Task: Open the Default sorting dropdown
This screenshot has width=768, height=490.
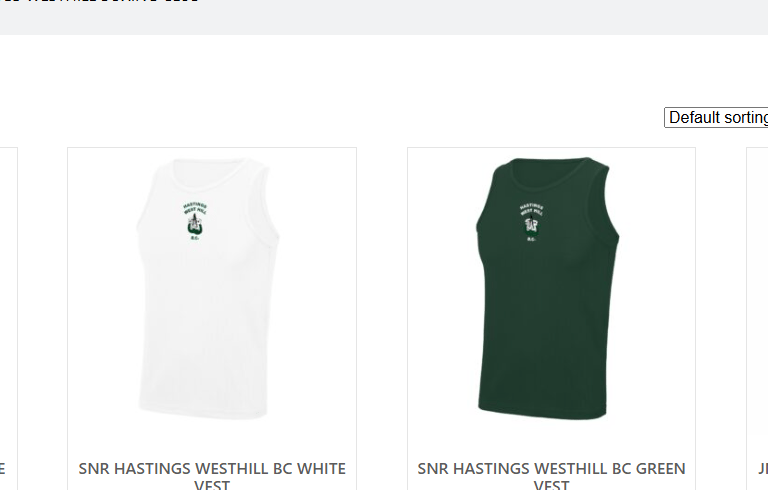Action: [716, 118]
